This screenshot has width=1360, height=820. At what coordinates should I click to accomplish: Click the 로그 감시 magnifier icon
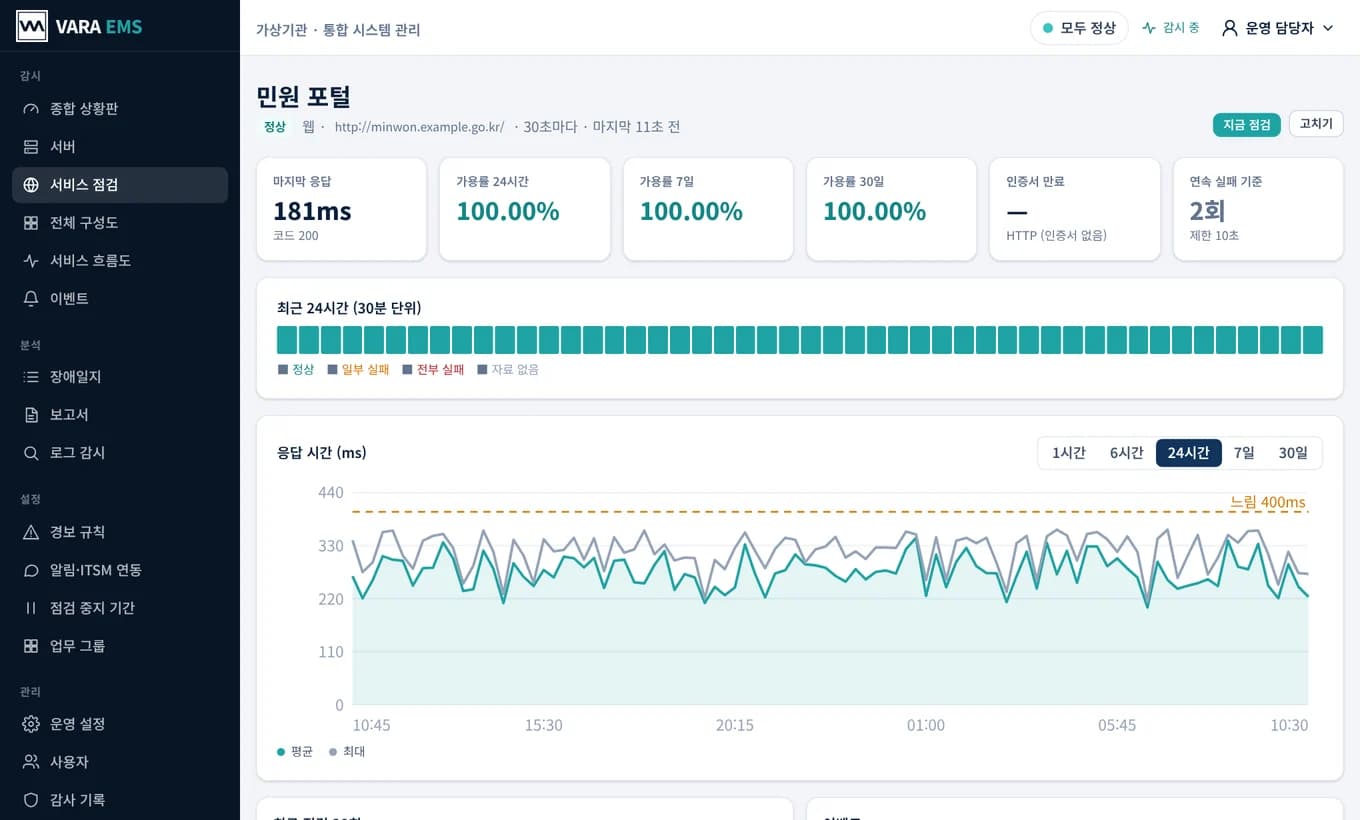pos(31,452)
